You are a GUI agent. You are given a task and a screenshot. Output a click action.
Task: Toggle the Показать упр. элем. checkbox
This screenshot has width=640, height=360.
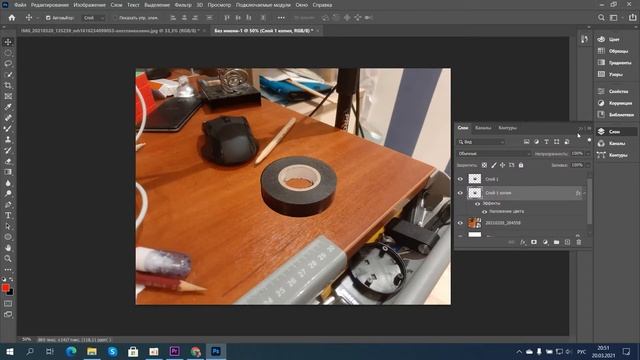pyautogui.click(x=115, y=18)
